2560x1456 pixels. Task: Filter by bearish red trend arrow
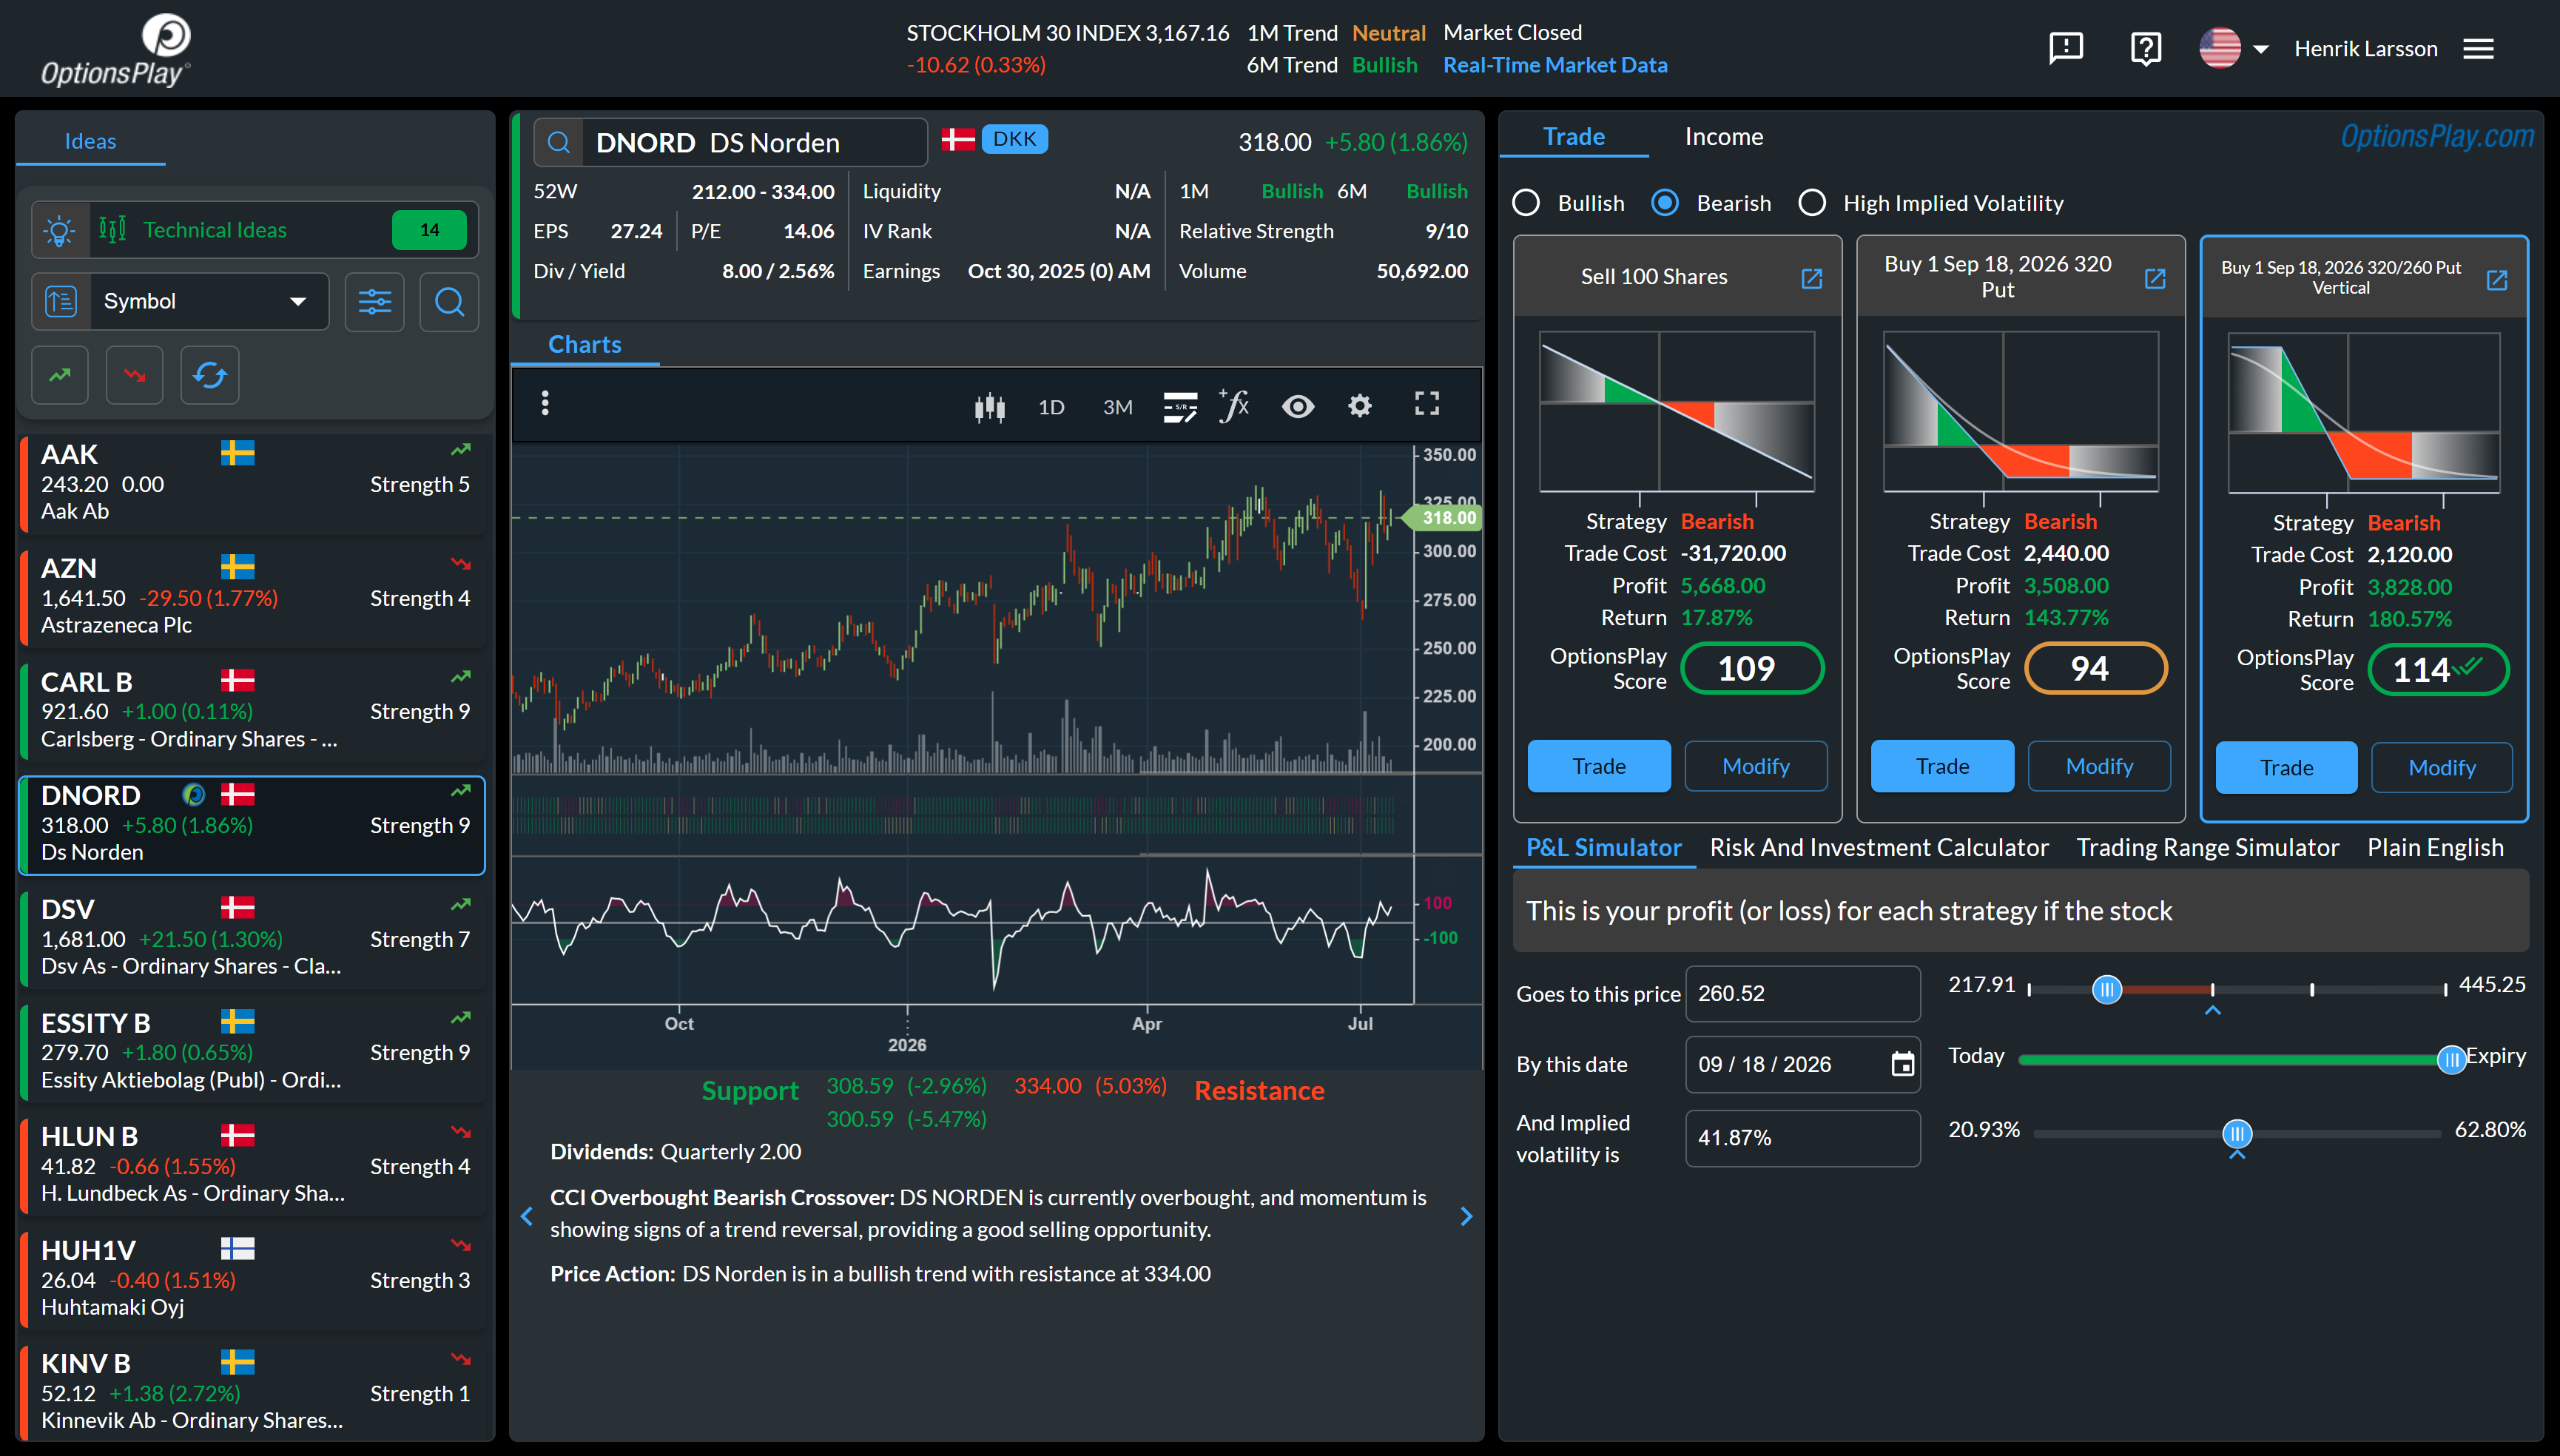[134, 375]
